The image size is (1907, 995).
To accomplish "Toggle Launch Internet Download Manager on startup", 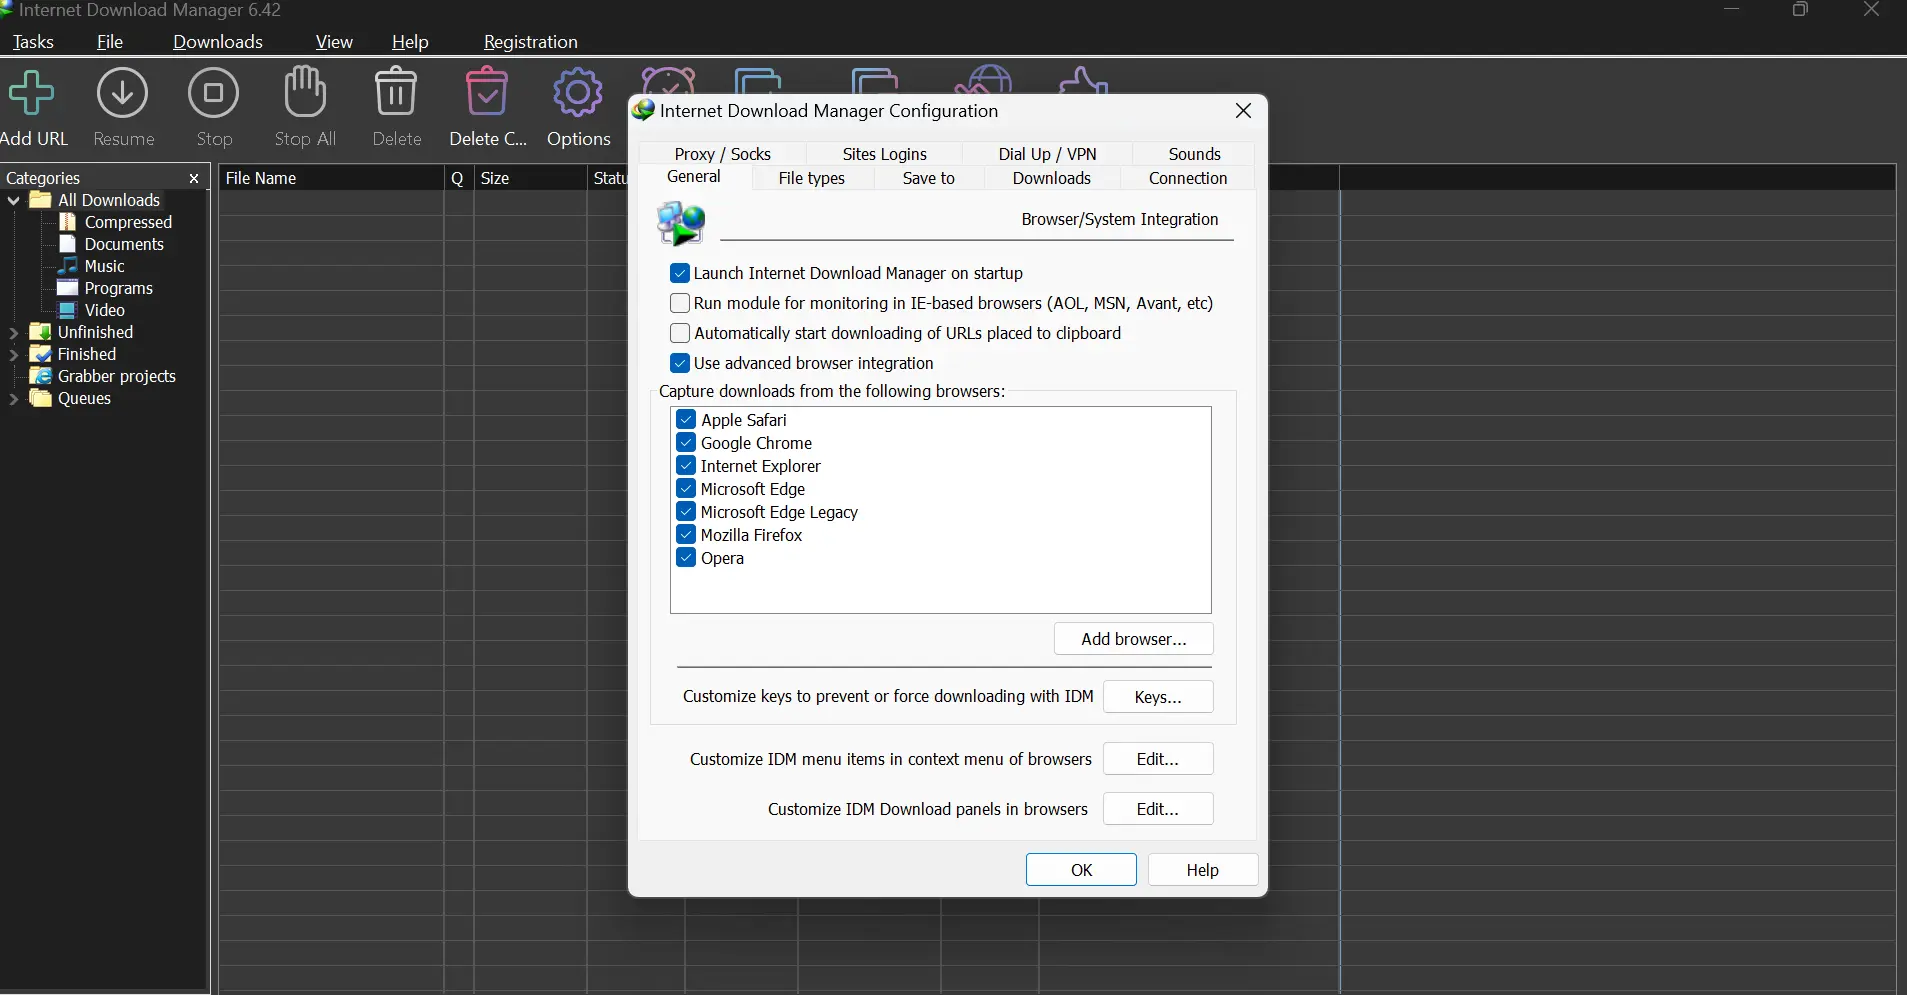I will [x=680, y=273].
